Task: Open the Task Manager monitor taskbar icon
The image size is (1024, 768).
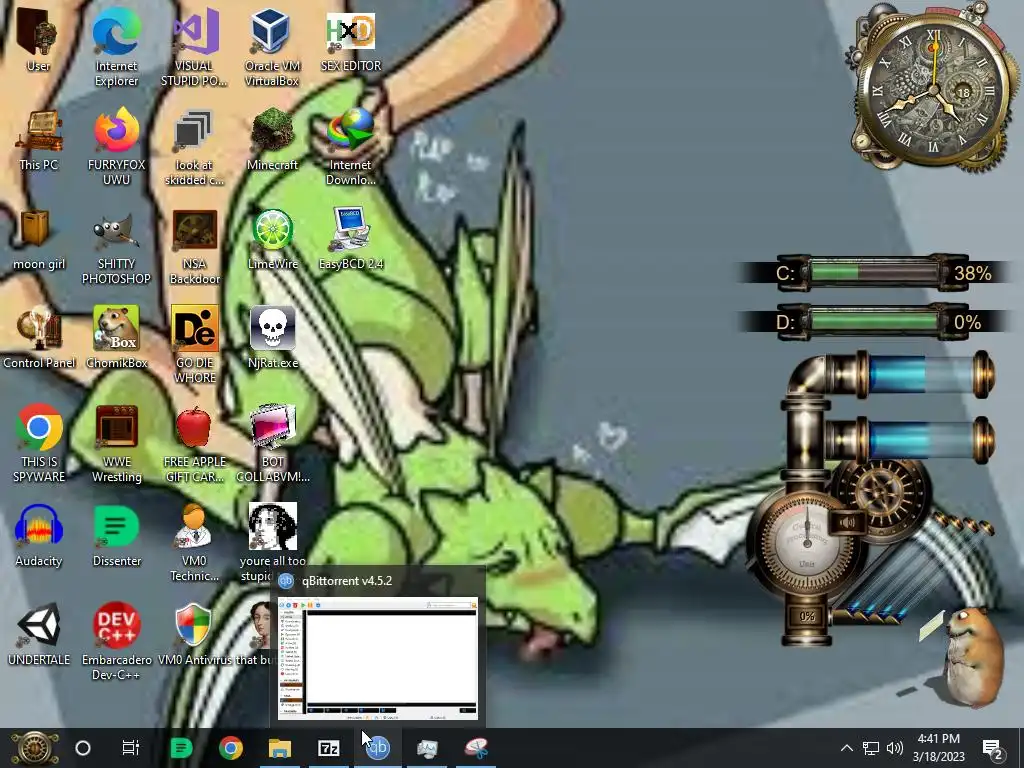Action: pos(427,748)
